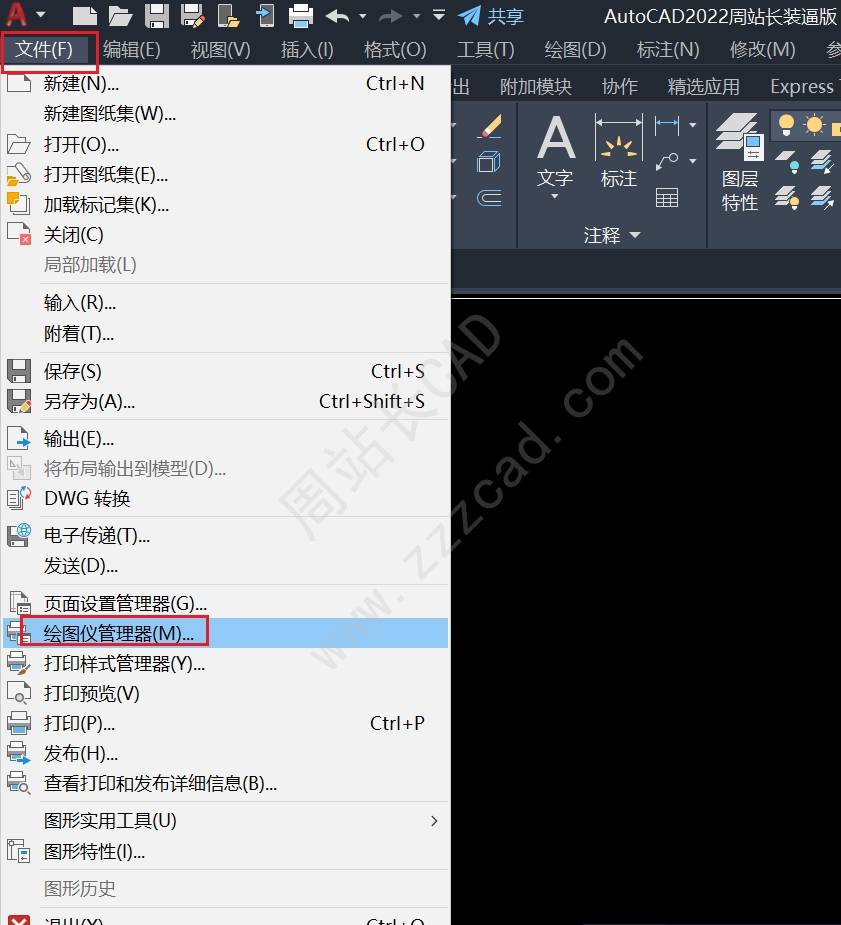Viewport: 841px width, 925px height.
Task: Choose 绘图仪管理器(M) from the File menu
Action: (x=118, y=633)
